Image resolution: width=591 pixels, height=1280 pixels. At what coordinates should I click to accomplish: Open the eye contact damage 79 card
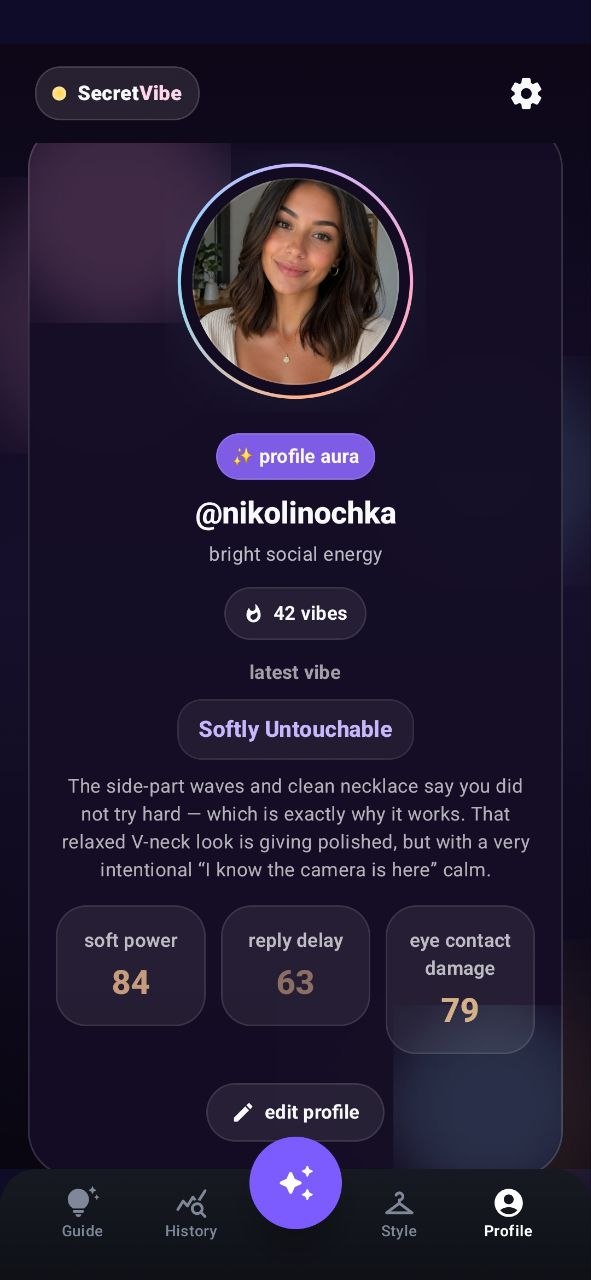[460, 979]
